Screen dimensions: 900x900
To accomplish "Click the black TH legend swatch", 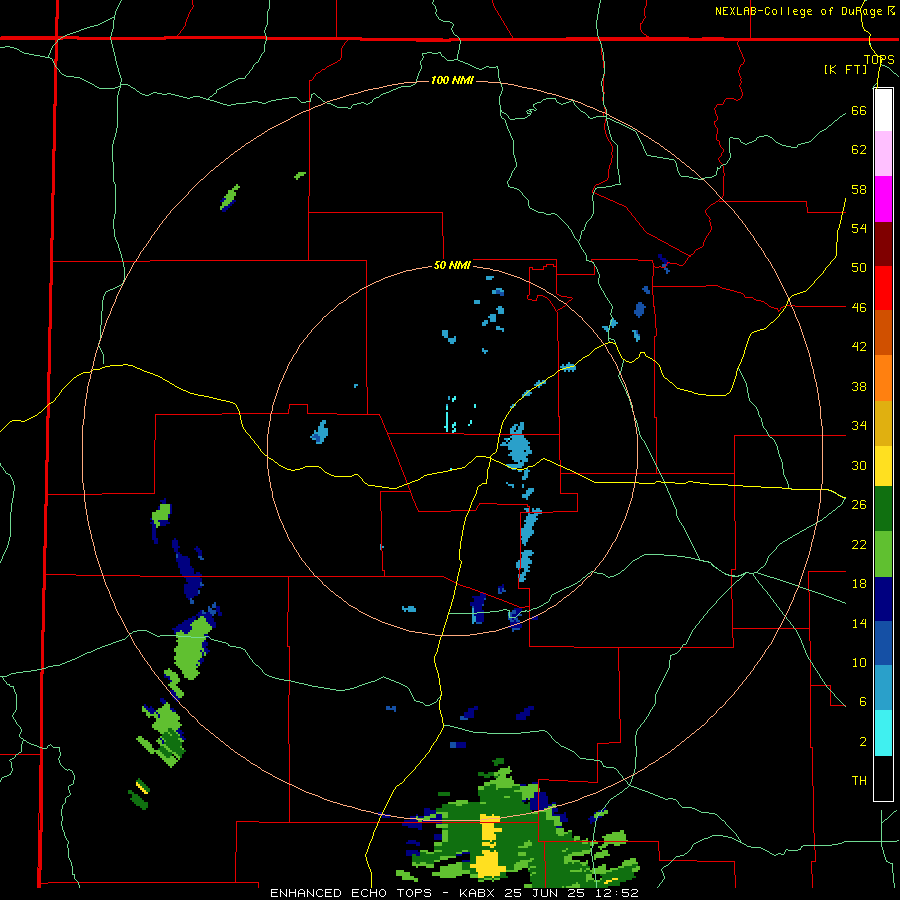I will coord(883,778).
